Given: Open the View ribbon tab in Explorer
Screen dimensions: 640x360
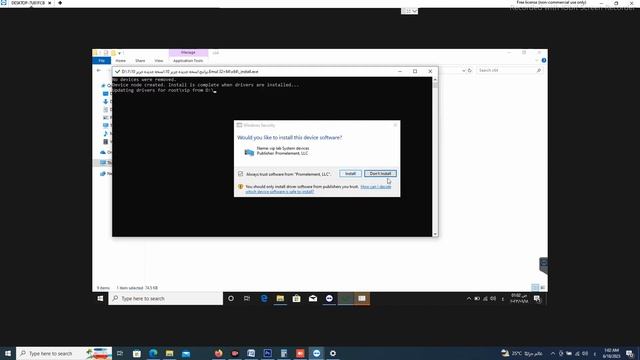Looking at the screenshot, I should click(159, 60).
